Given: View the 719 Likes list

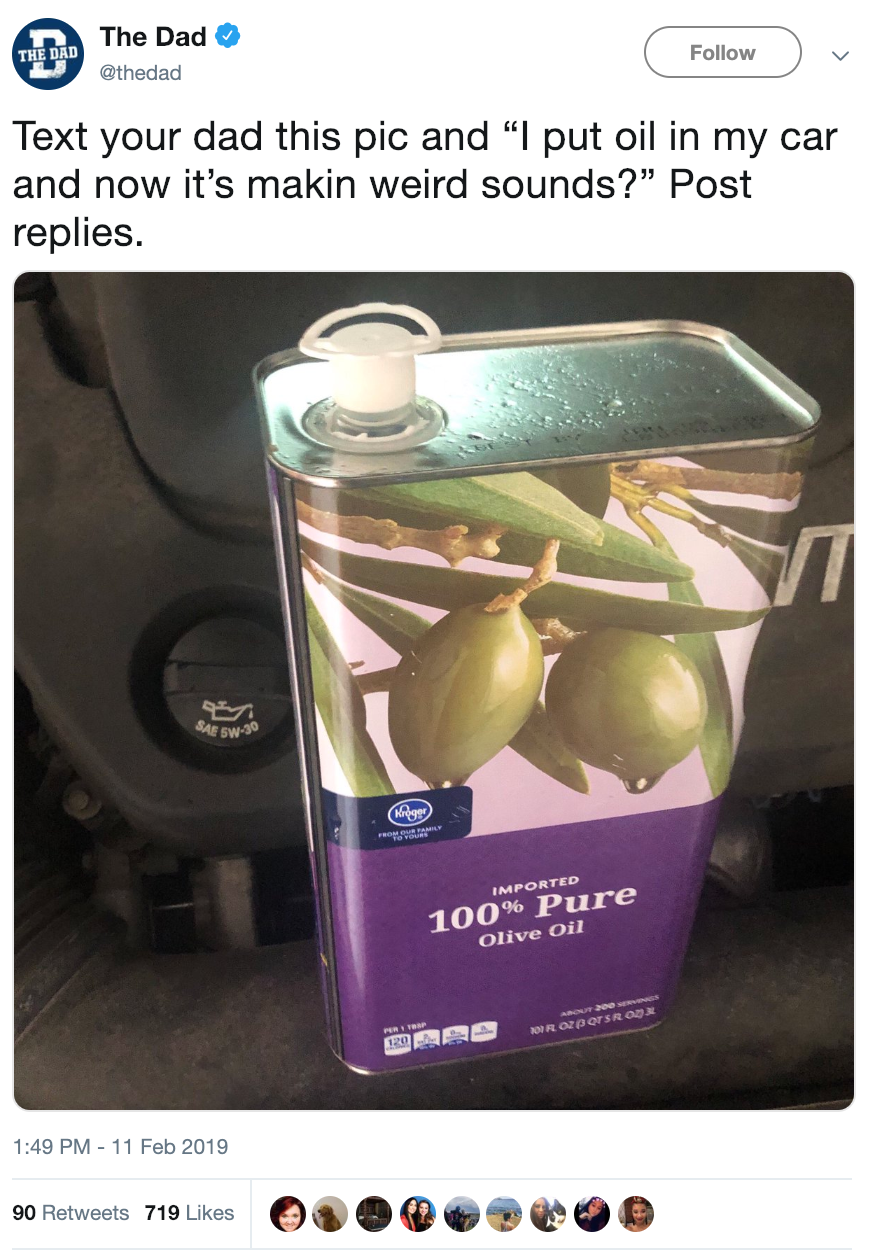Looking at the screenshot, I should (x=190, y=1213).
